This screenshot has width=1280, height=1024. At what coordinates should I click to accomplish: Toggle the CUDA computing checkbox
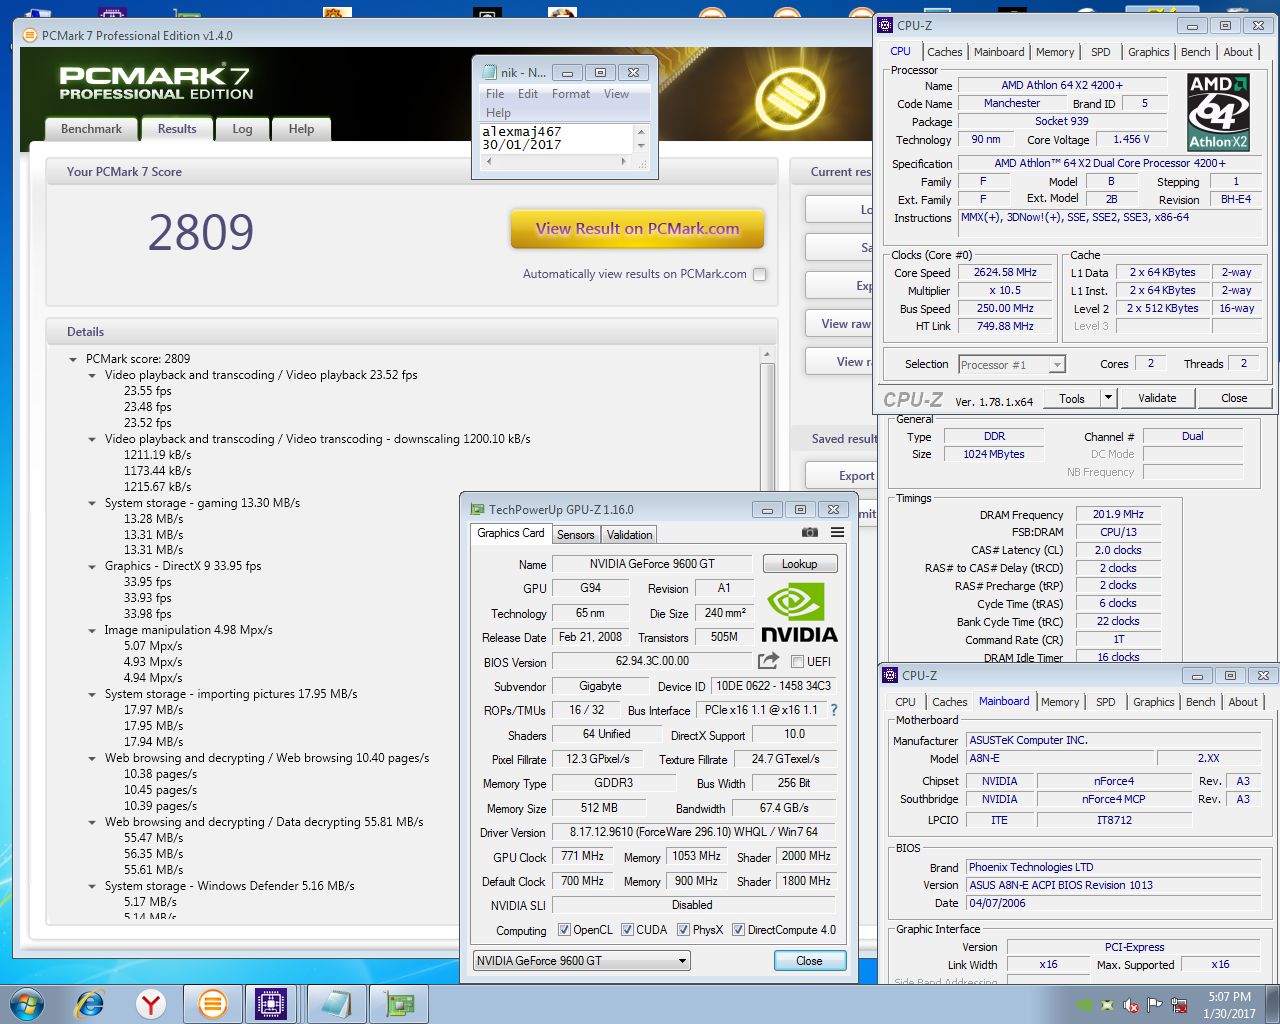pos(627,930)
